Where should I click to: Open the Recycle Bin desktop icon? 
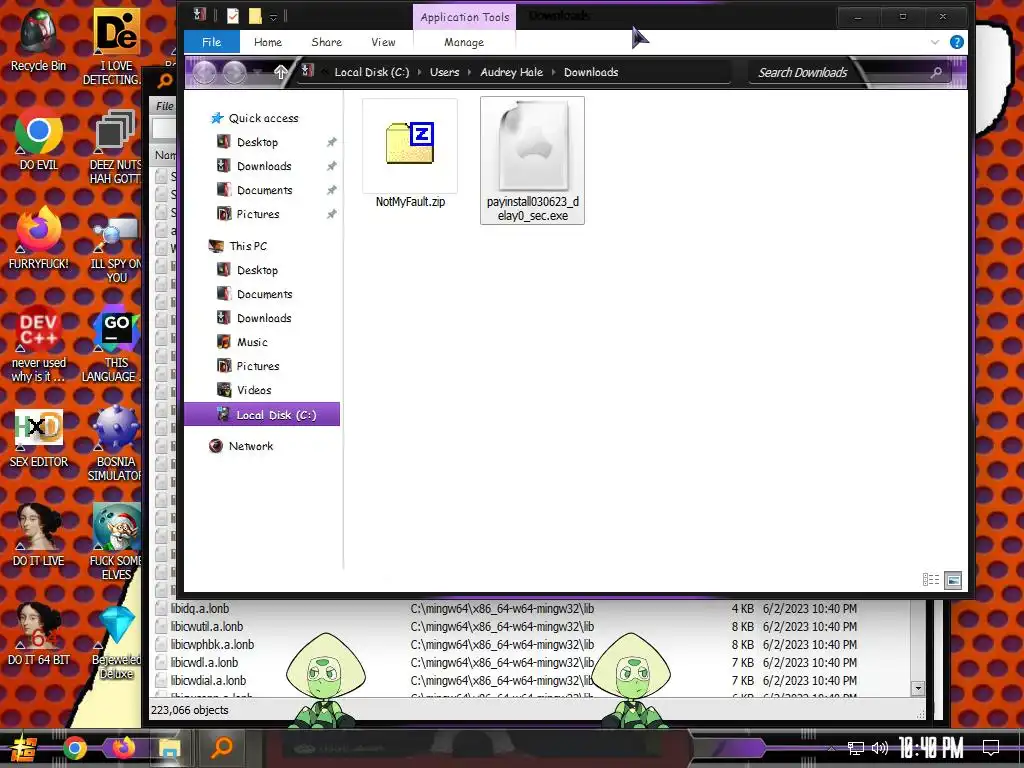click(39, 39)
